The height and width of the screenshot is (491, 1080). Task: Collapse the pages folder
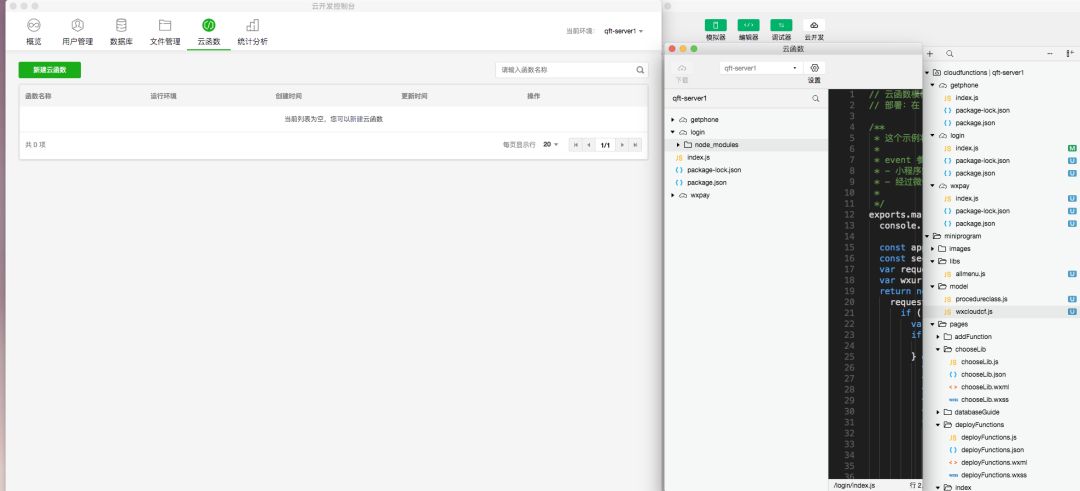click(x=933, y=324)
